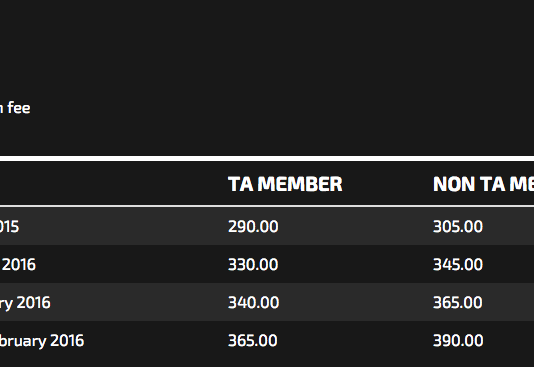Click empty space right of 290.00 cell
Image resolution: width=534 pixels, height=367 pixels.
pos(354,226)
